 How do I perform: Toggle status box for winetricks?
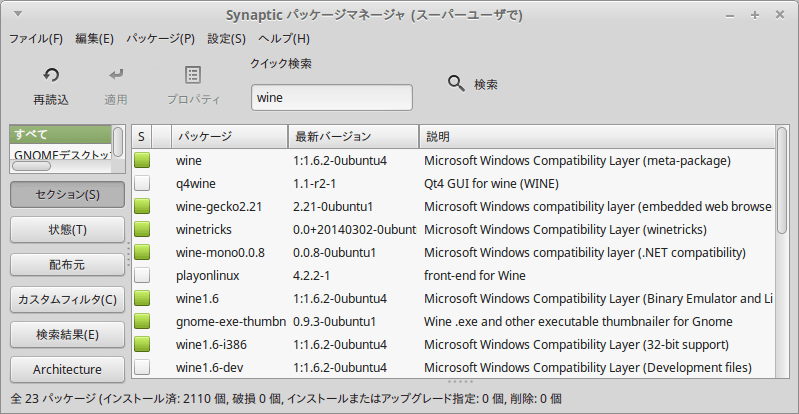pos(142,229)
